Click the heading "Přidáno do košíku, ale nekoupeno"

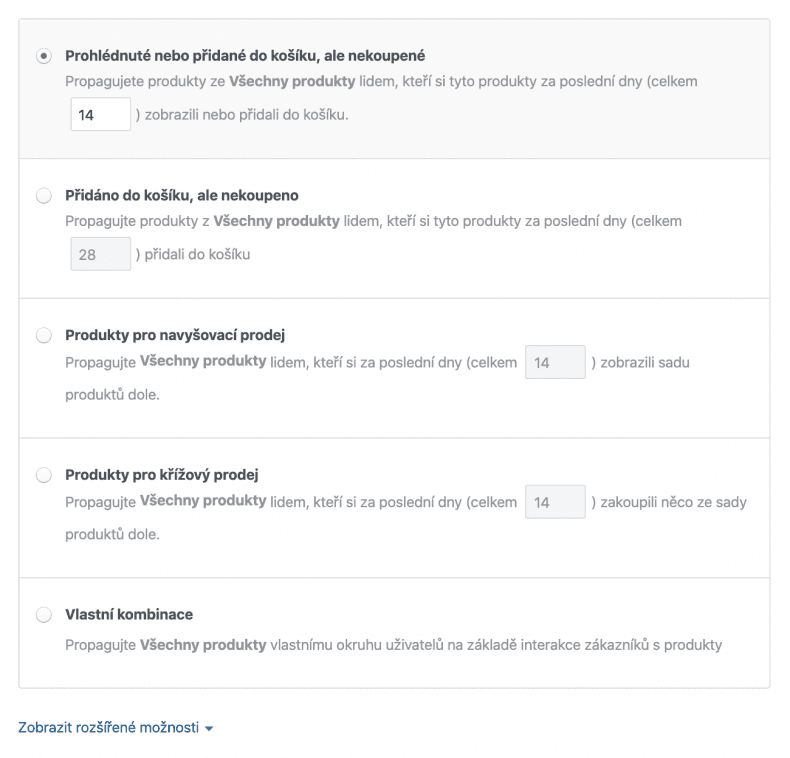[181, 196]
